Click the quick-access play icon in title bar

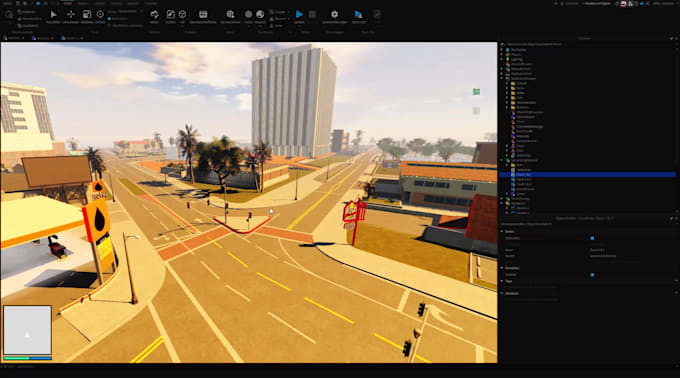[x=38, y=3]
